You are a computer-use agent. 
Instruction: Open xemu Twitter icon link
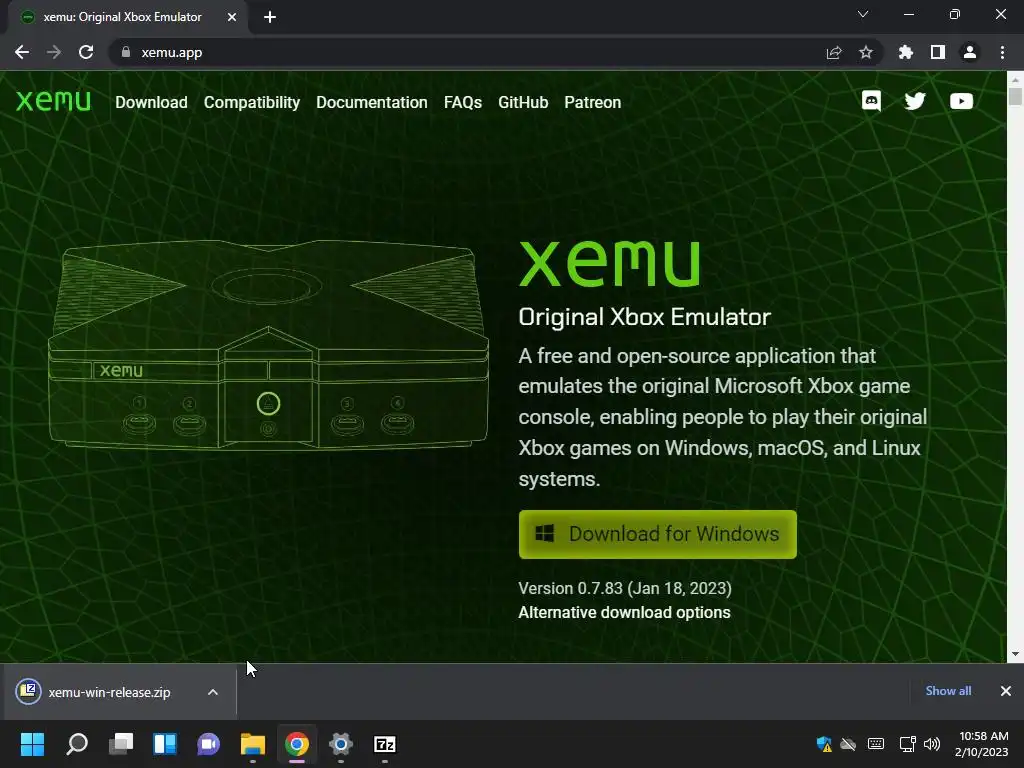pyautogui.click(x=915, y=101)
